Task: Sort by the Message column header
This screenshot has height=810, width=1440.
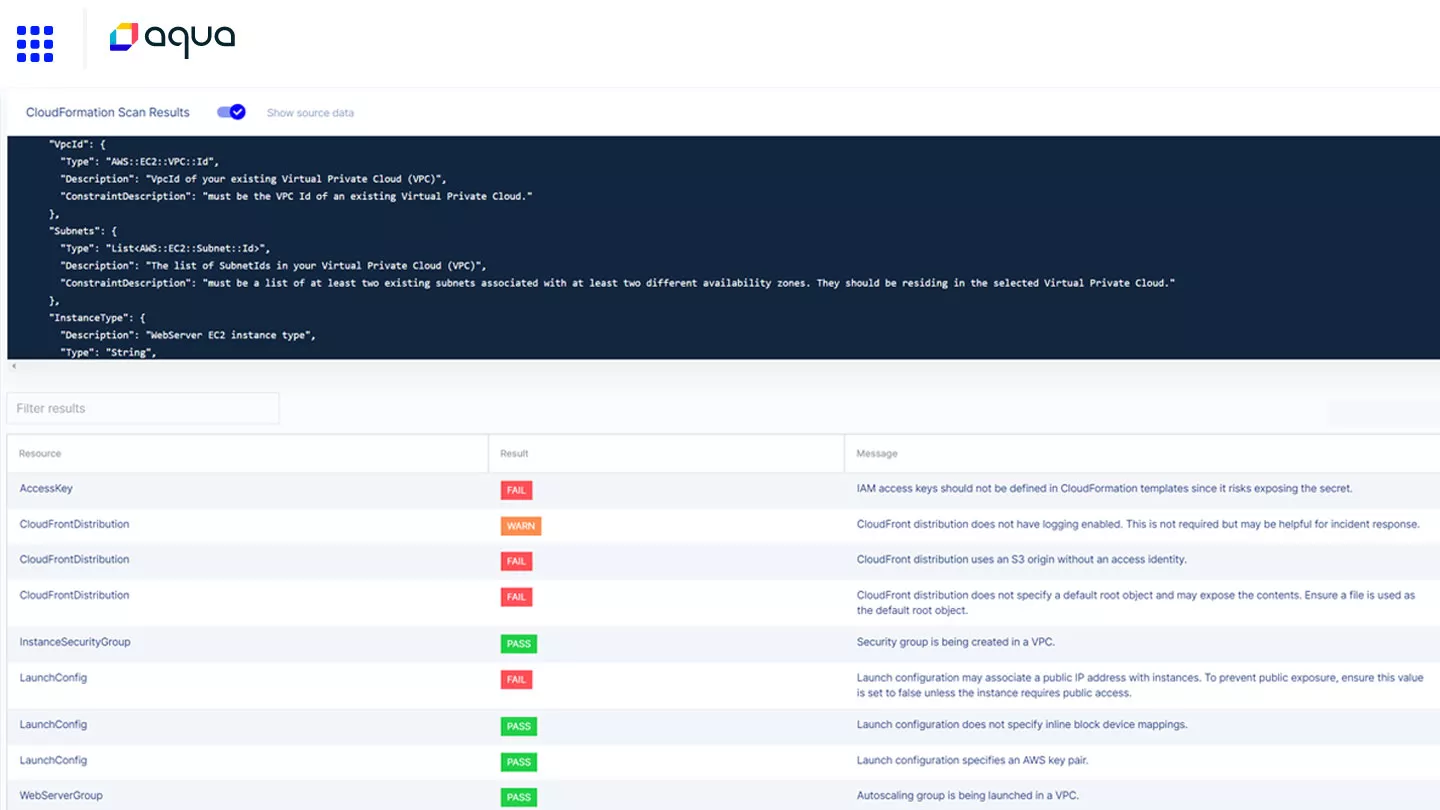Action: tap(878, 454)
